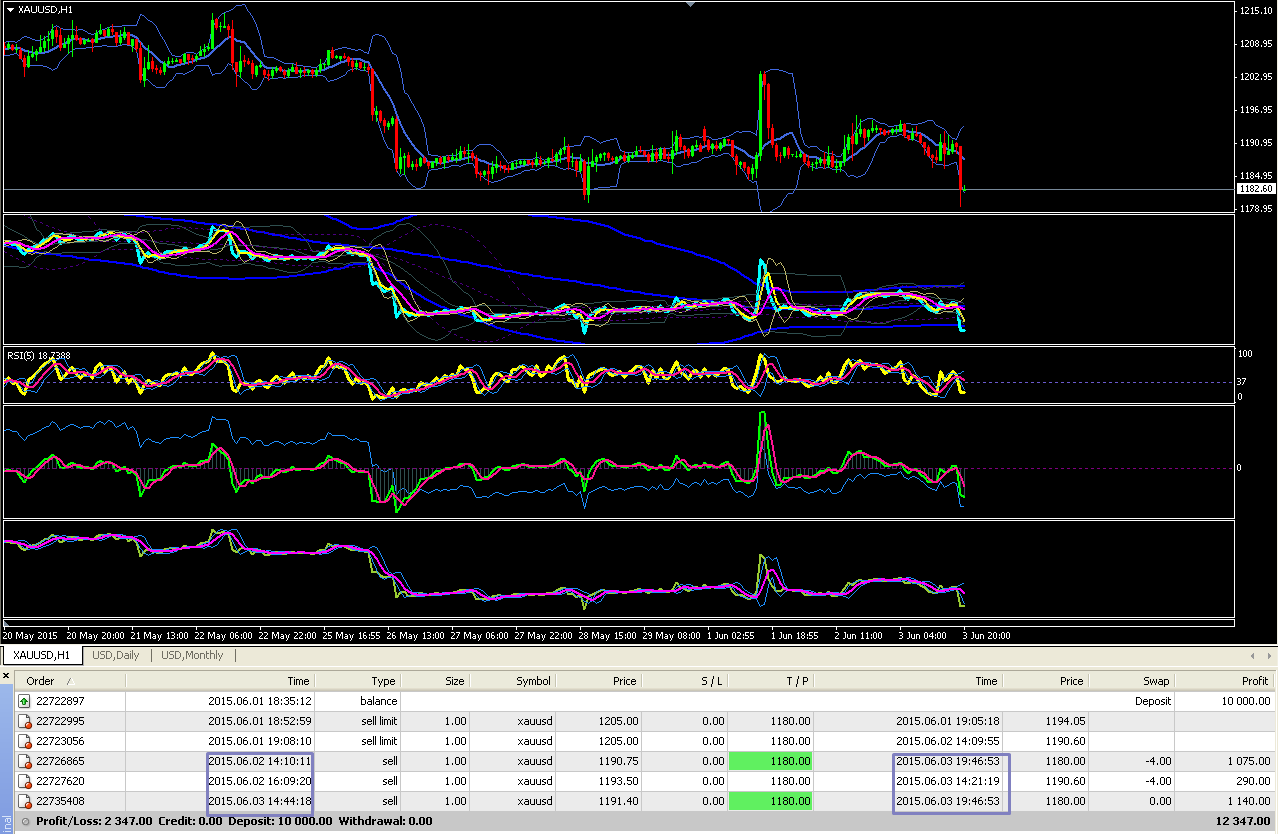The height and width of the screenshot is (834, 1278).
Task: Click the 'balance' type cell
Action: 379,701
